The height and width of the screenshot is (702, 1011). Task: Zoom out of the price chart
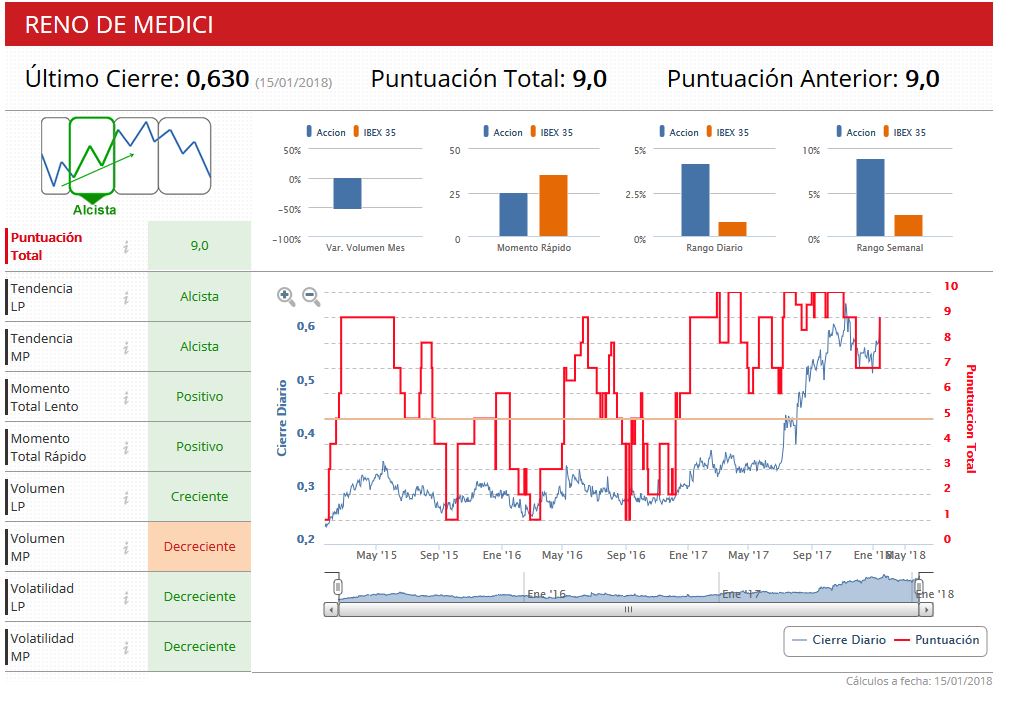click(311, 297)
